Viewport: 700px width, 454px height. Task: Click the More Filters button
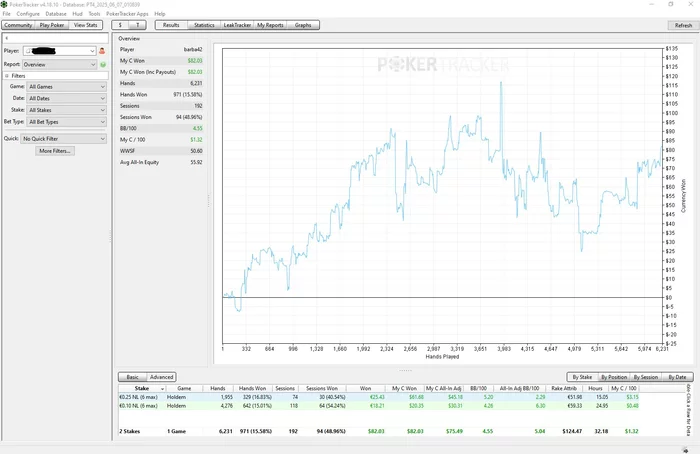pos(55,151)
